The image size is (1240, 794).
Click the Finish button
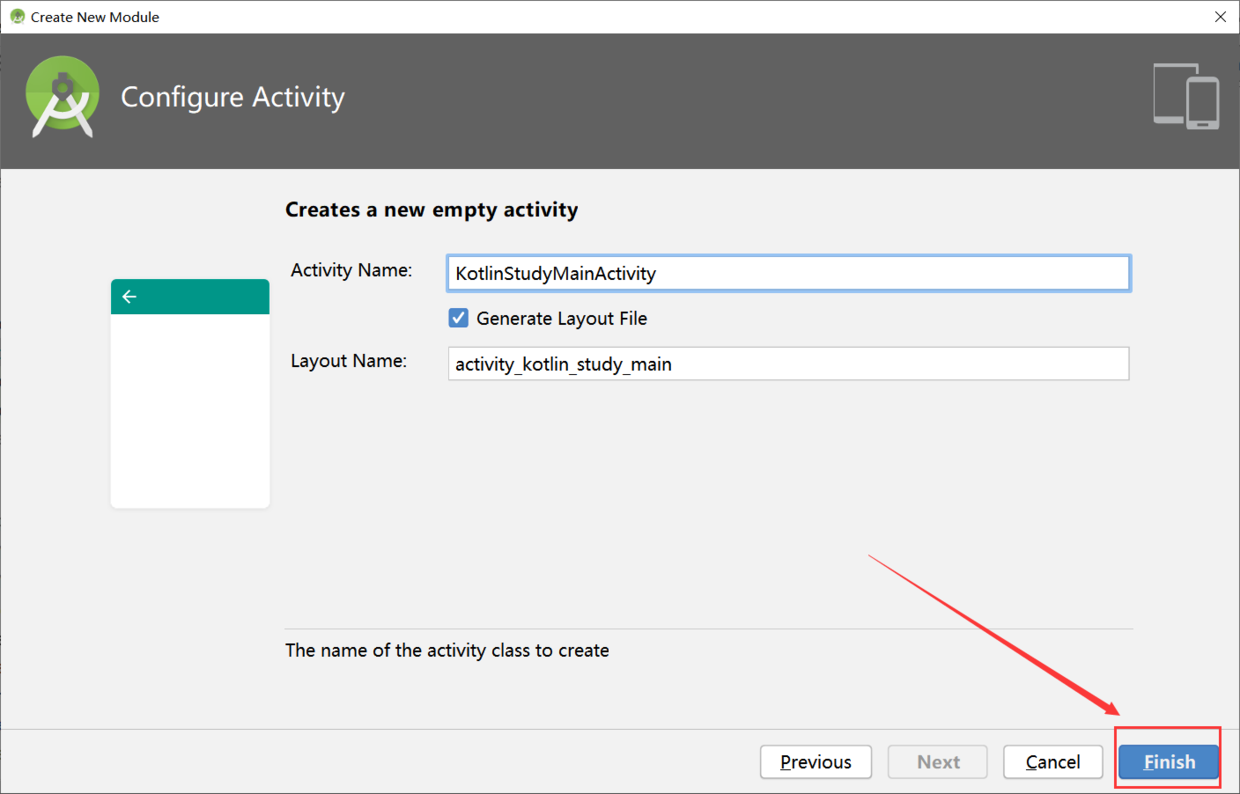click(1169, 762)
